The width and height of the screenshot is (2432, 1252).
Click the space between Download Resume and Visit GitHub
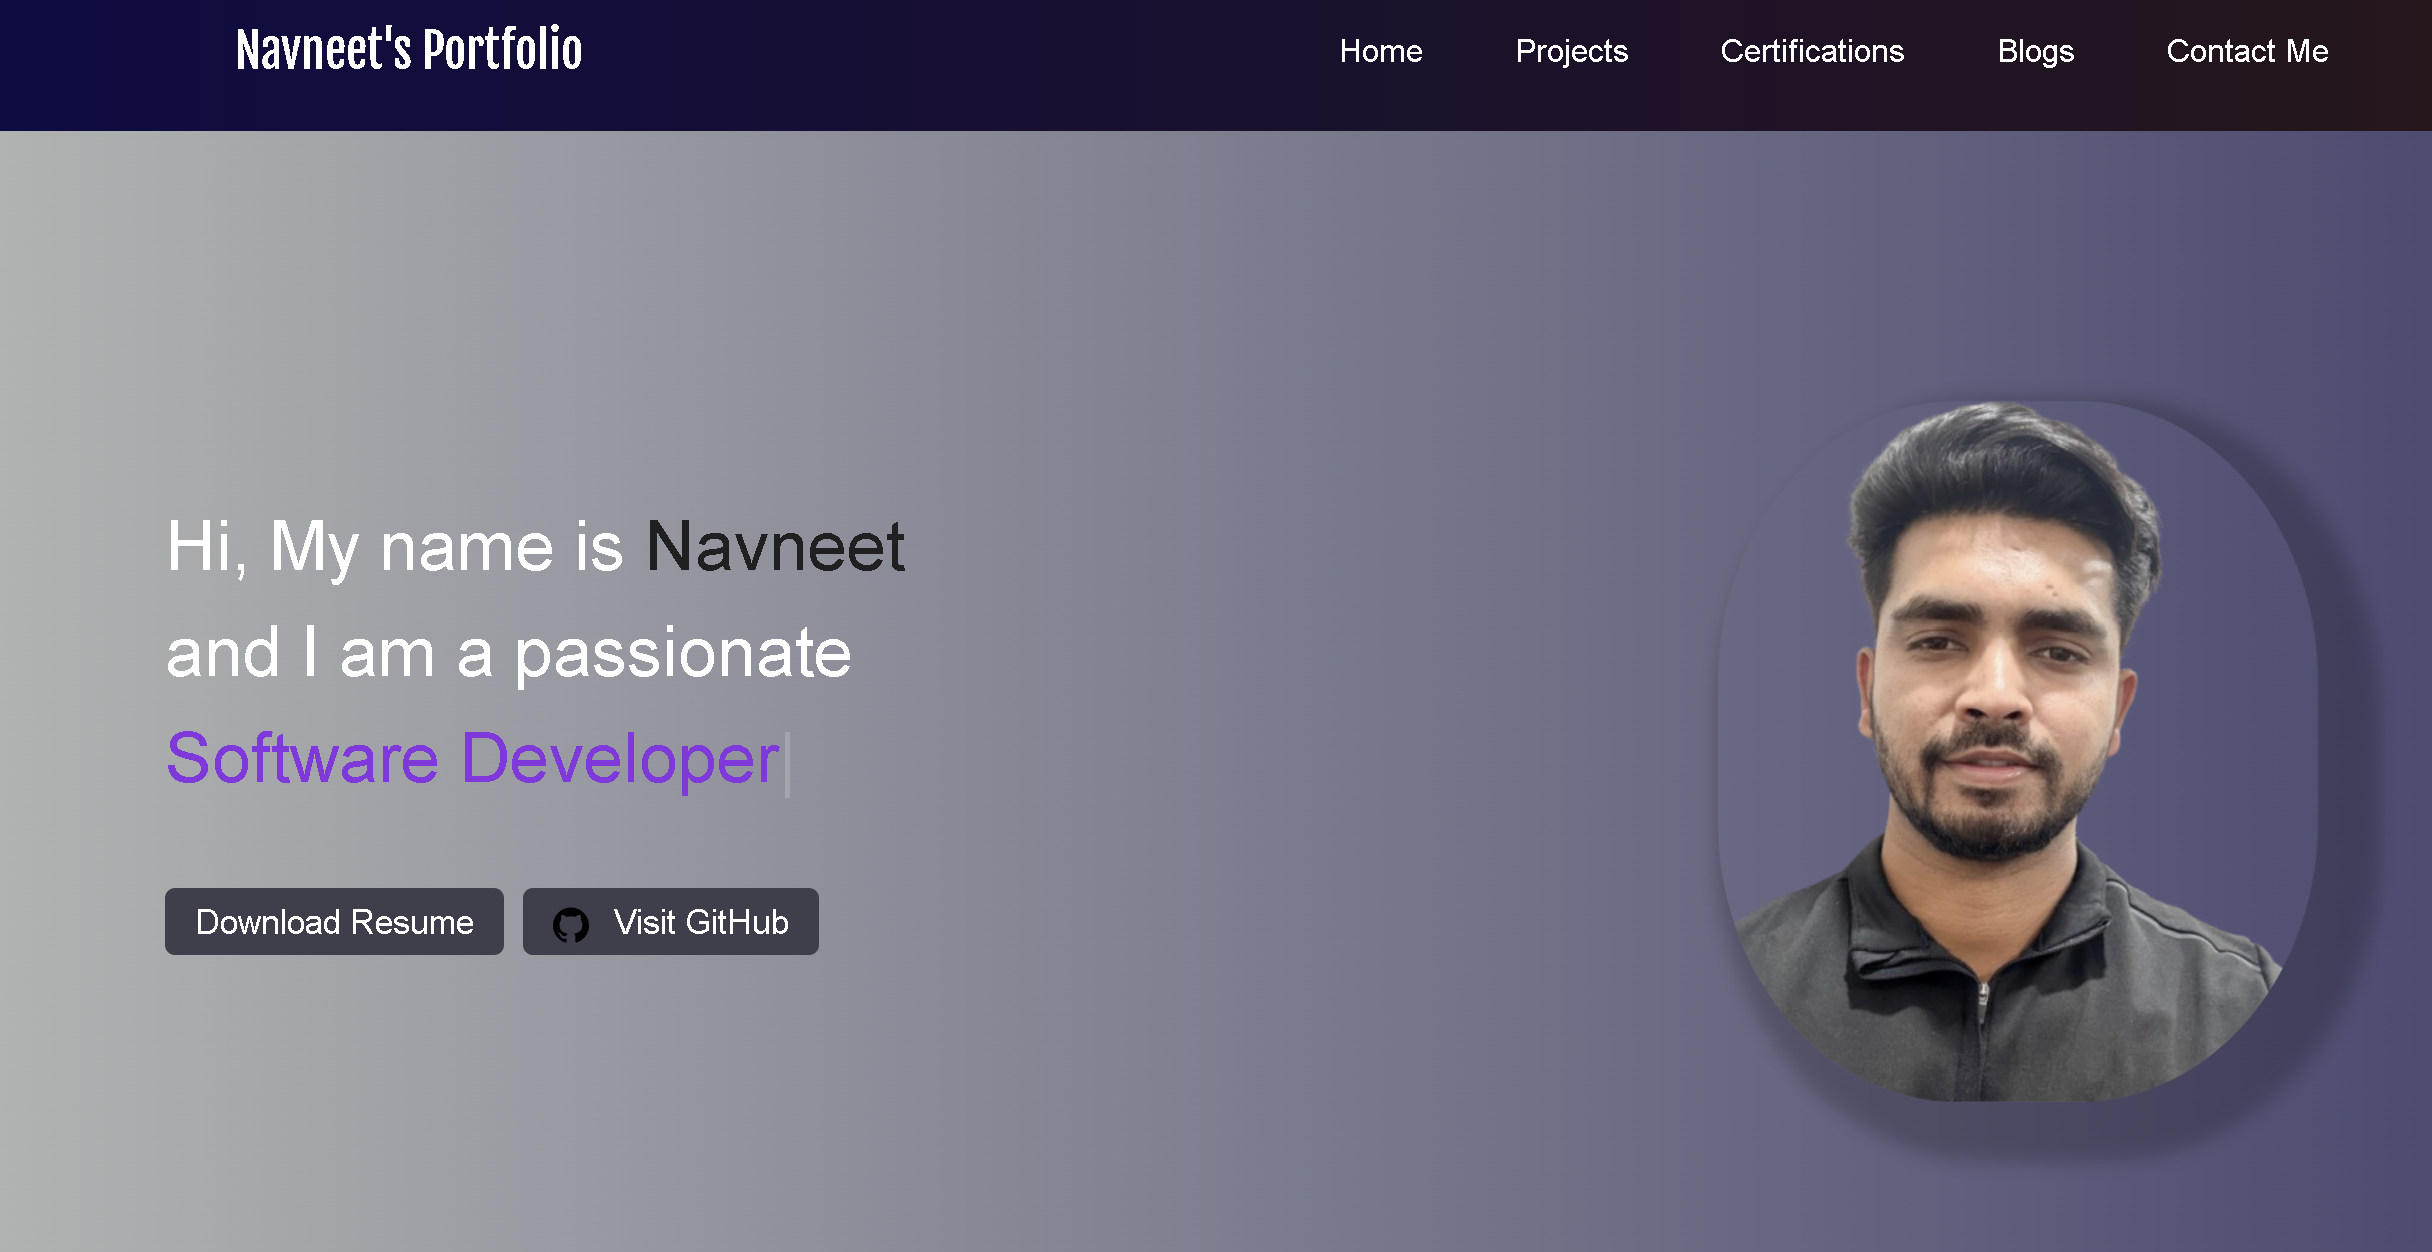(512, 921)
